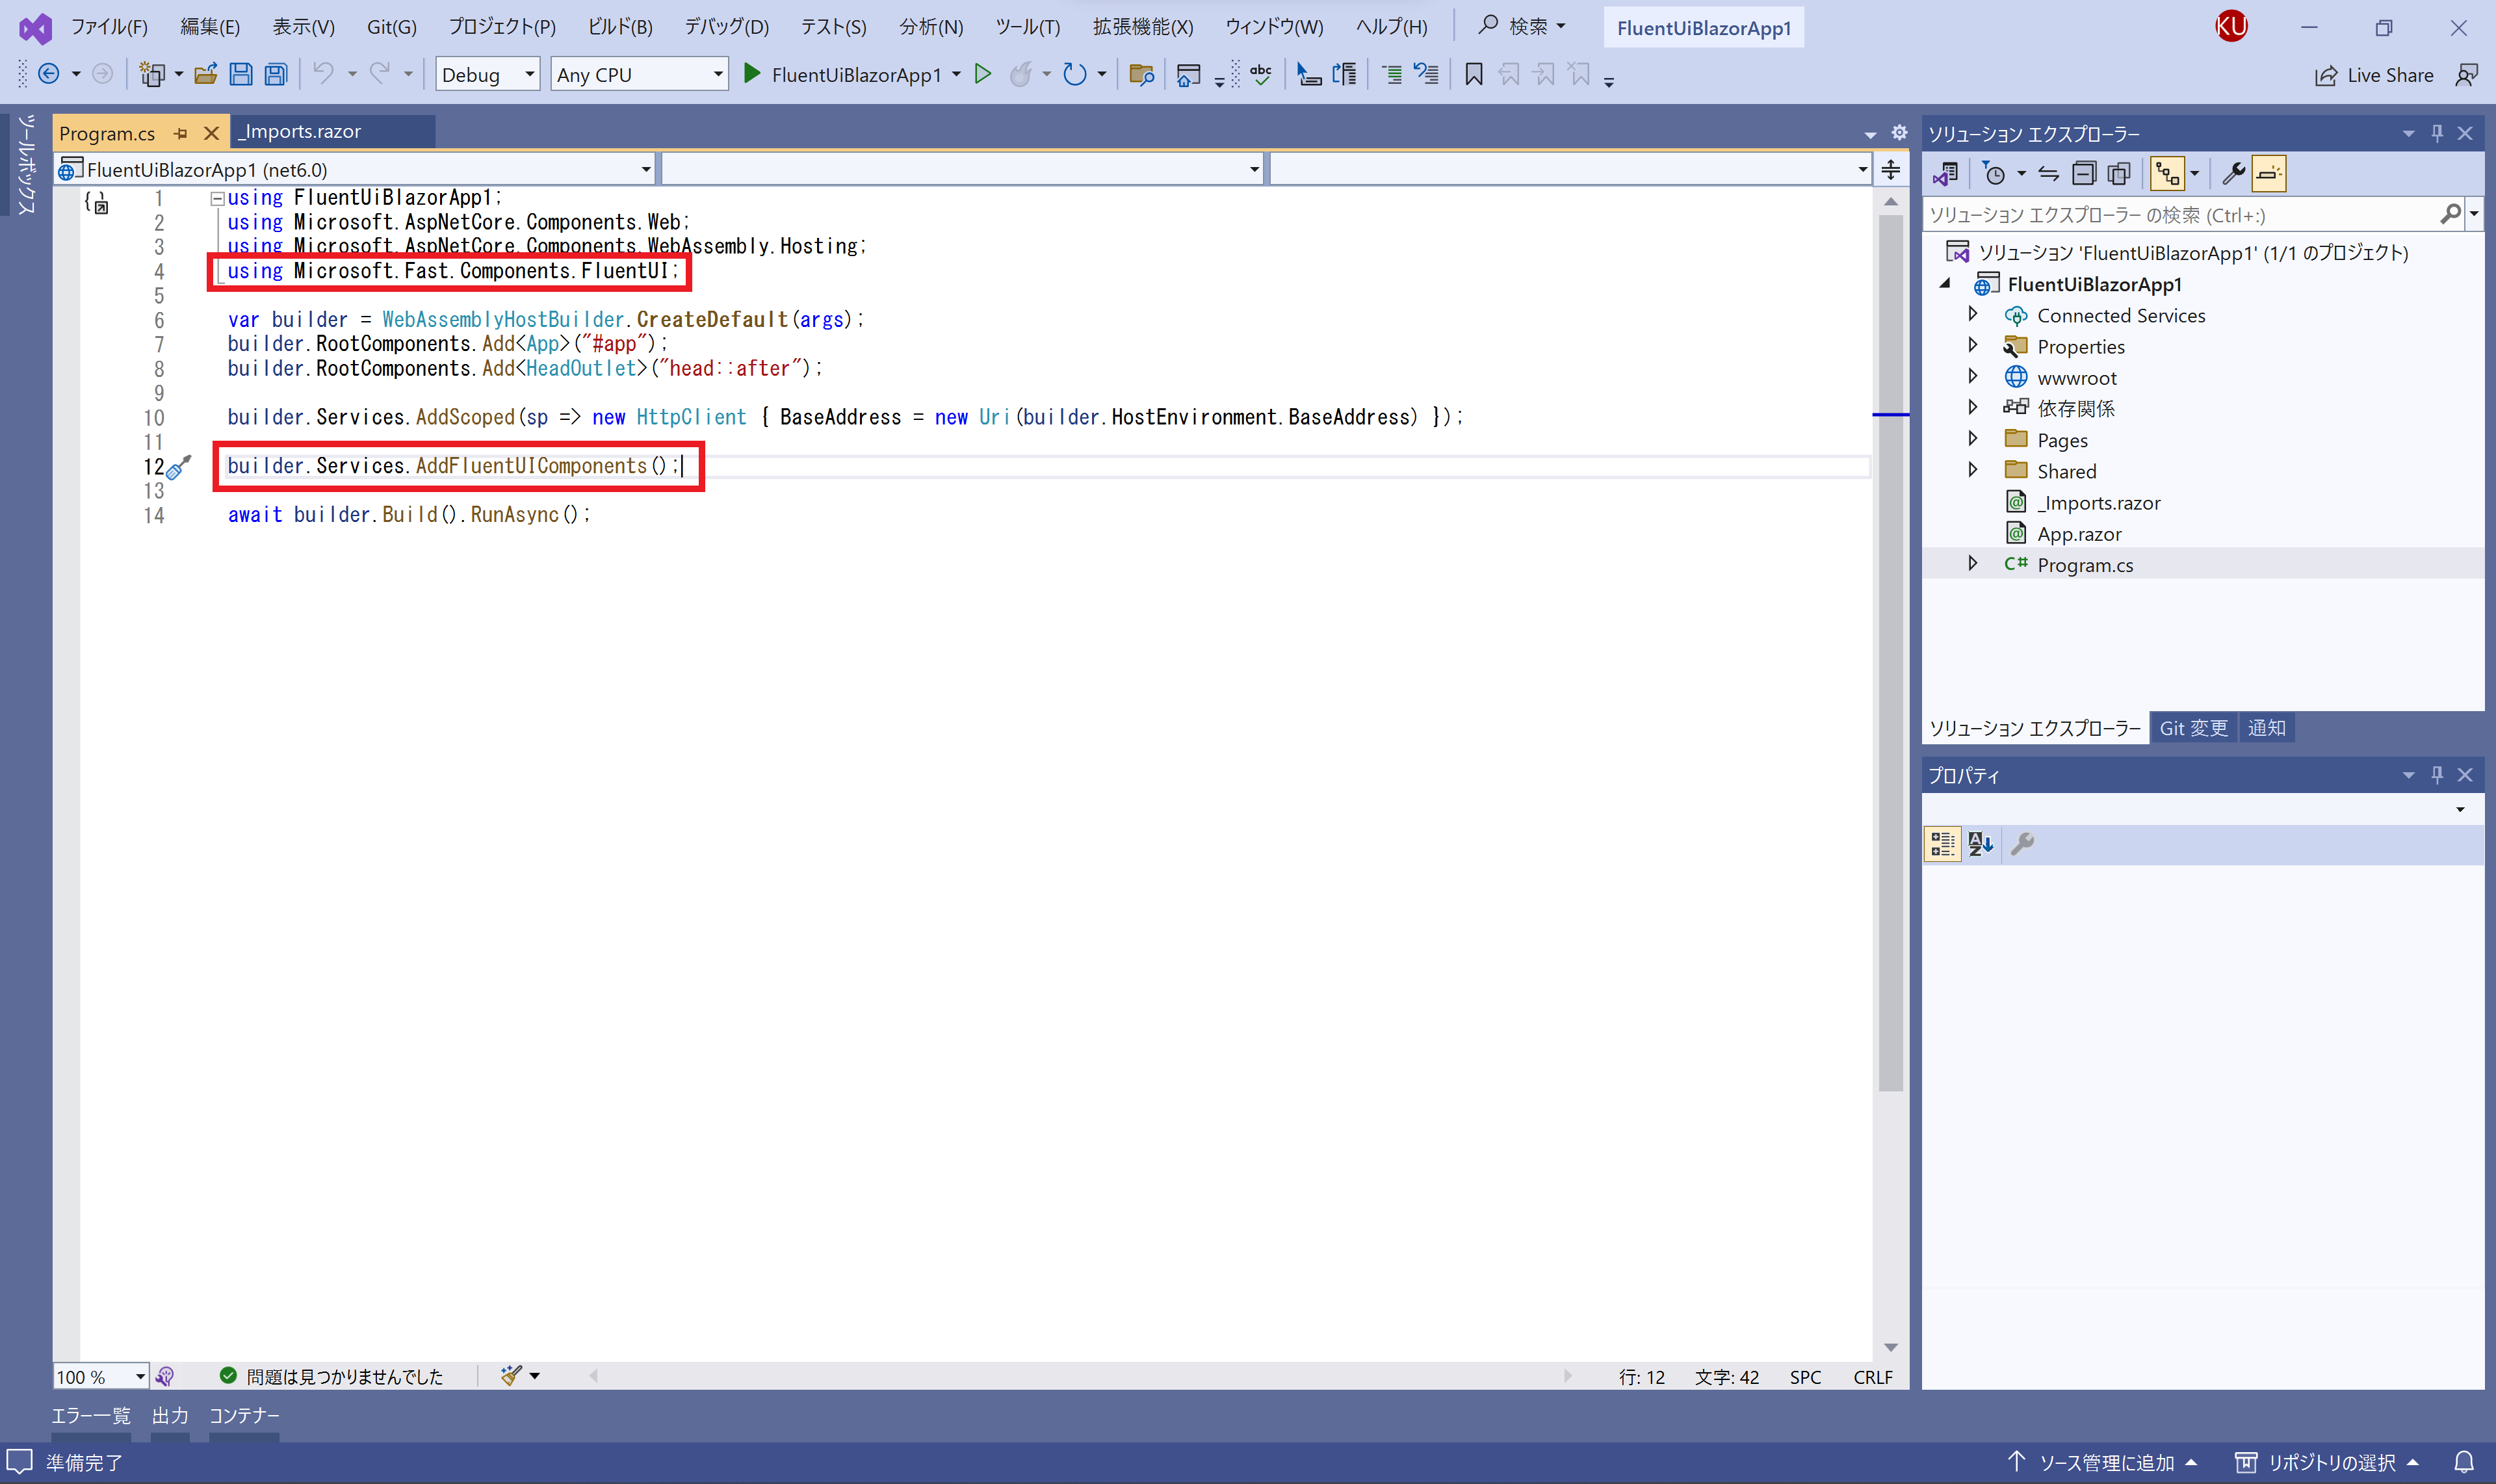
Task: Expand the Shared folder in Solution Explorer
Action: coord(1972,469)
